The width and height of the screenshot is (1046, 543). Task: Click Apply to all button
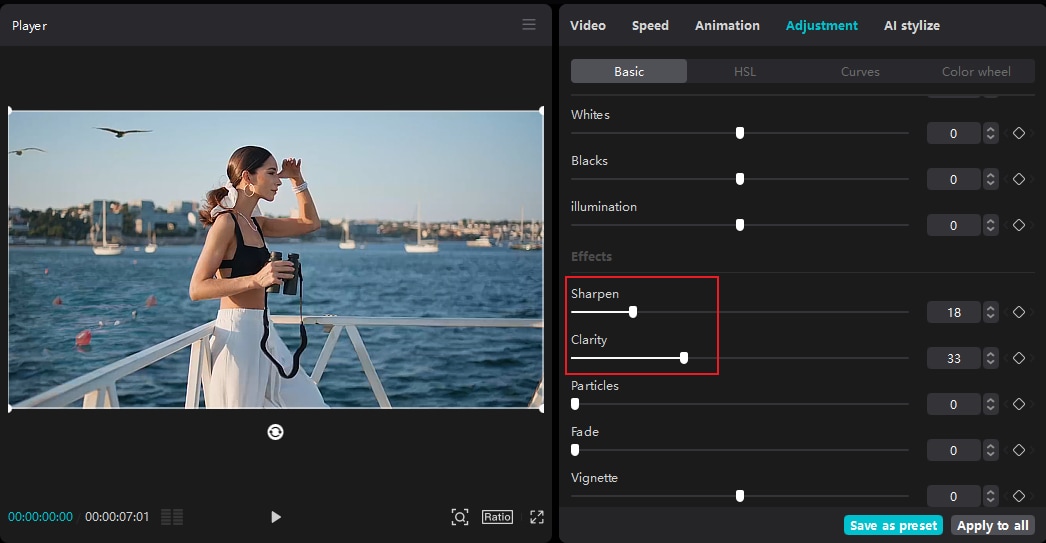(x=992, y=525)
